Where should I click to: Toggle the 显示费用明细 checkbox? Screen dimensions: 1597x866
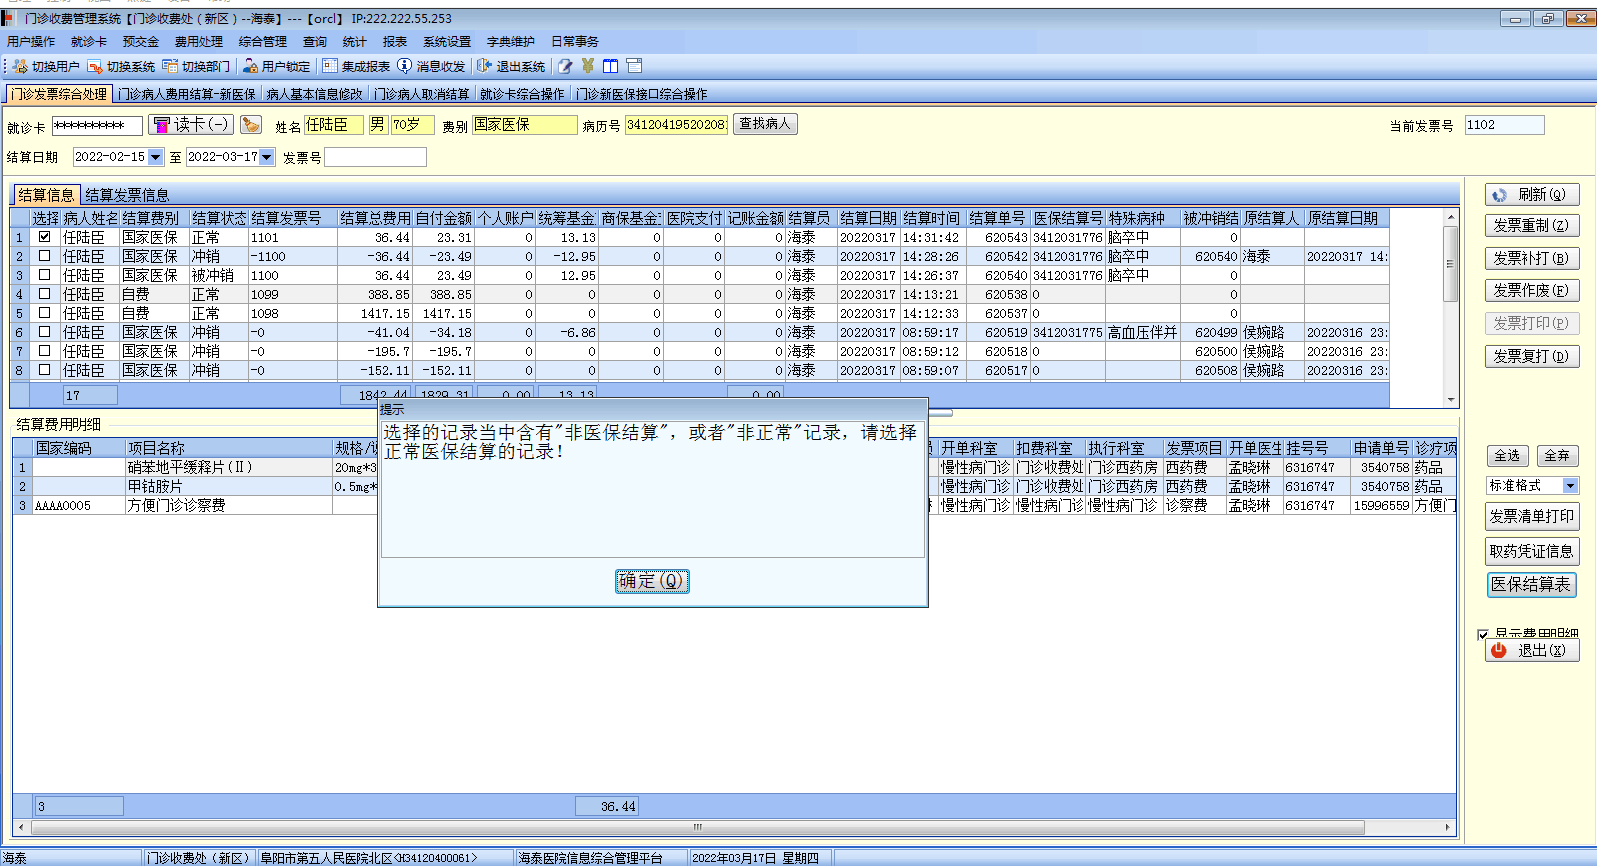click(1483, 634)
